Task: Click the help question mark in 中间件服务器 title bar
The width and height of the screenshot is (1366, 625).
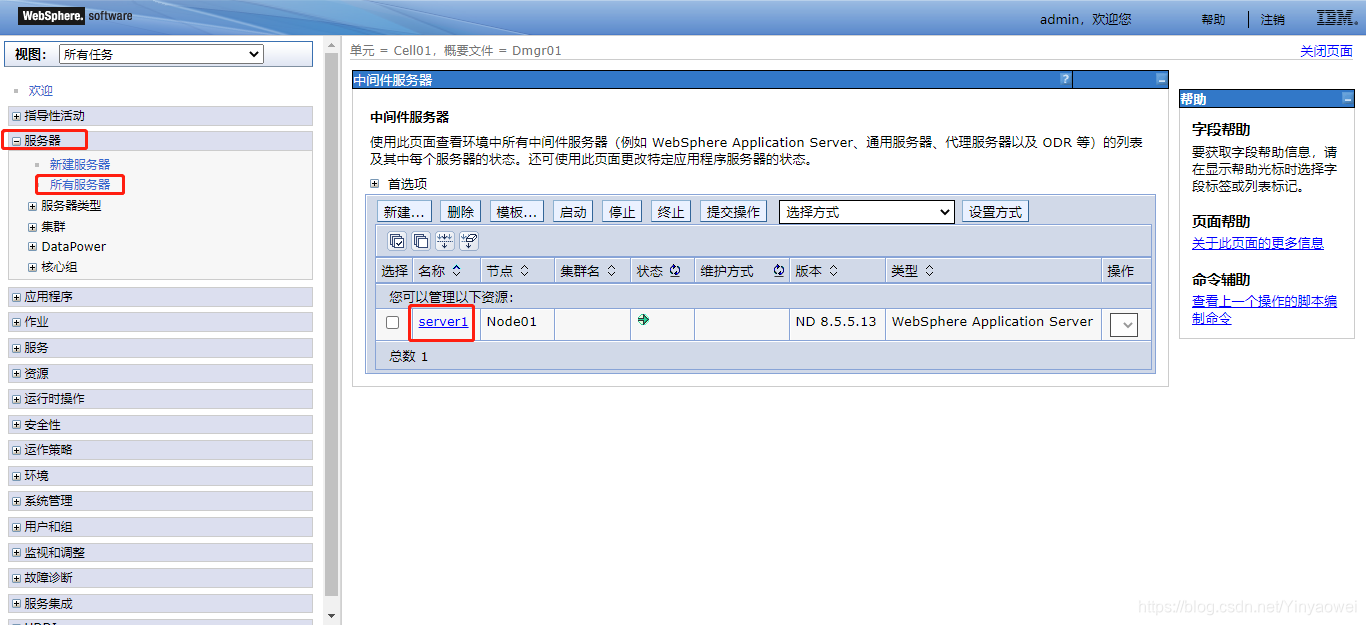Action: coord(1065,80)
